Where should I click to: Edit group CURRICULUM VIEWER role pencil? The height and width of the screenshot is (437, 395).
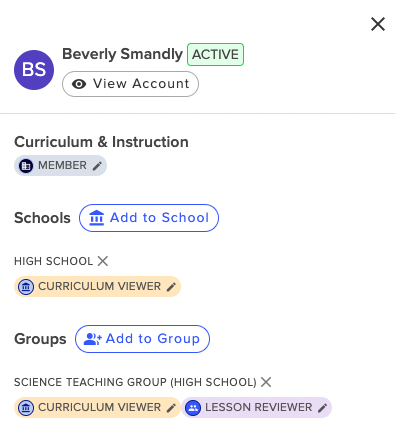(x=171, y=408)
